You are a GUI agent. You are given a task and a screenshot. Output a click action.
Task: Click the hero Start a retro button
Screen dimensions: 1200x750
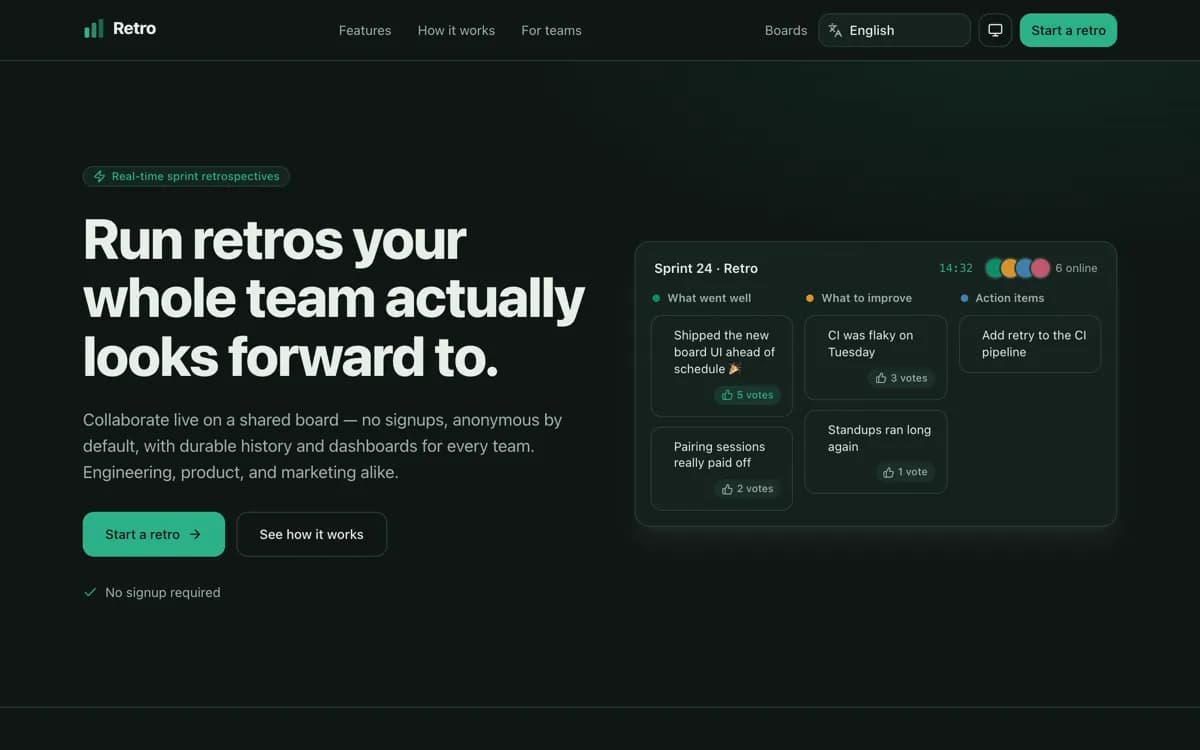pyautogui.click(x=154, y=534)
